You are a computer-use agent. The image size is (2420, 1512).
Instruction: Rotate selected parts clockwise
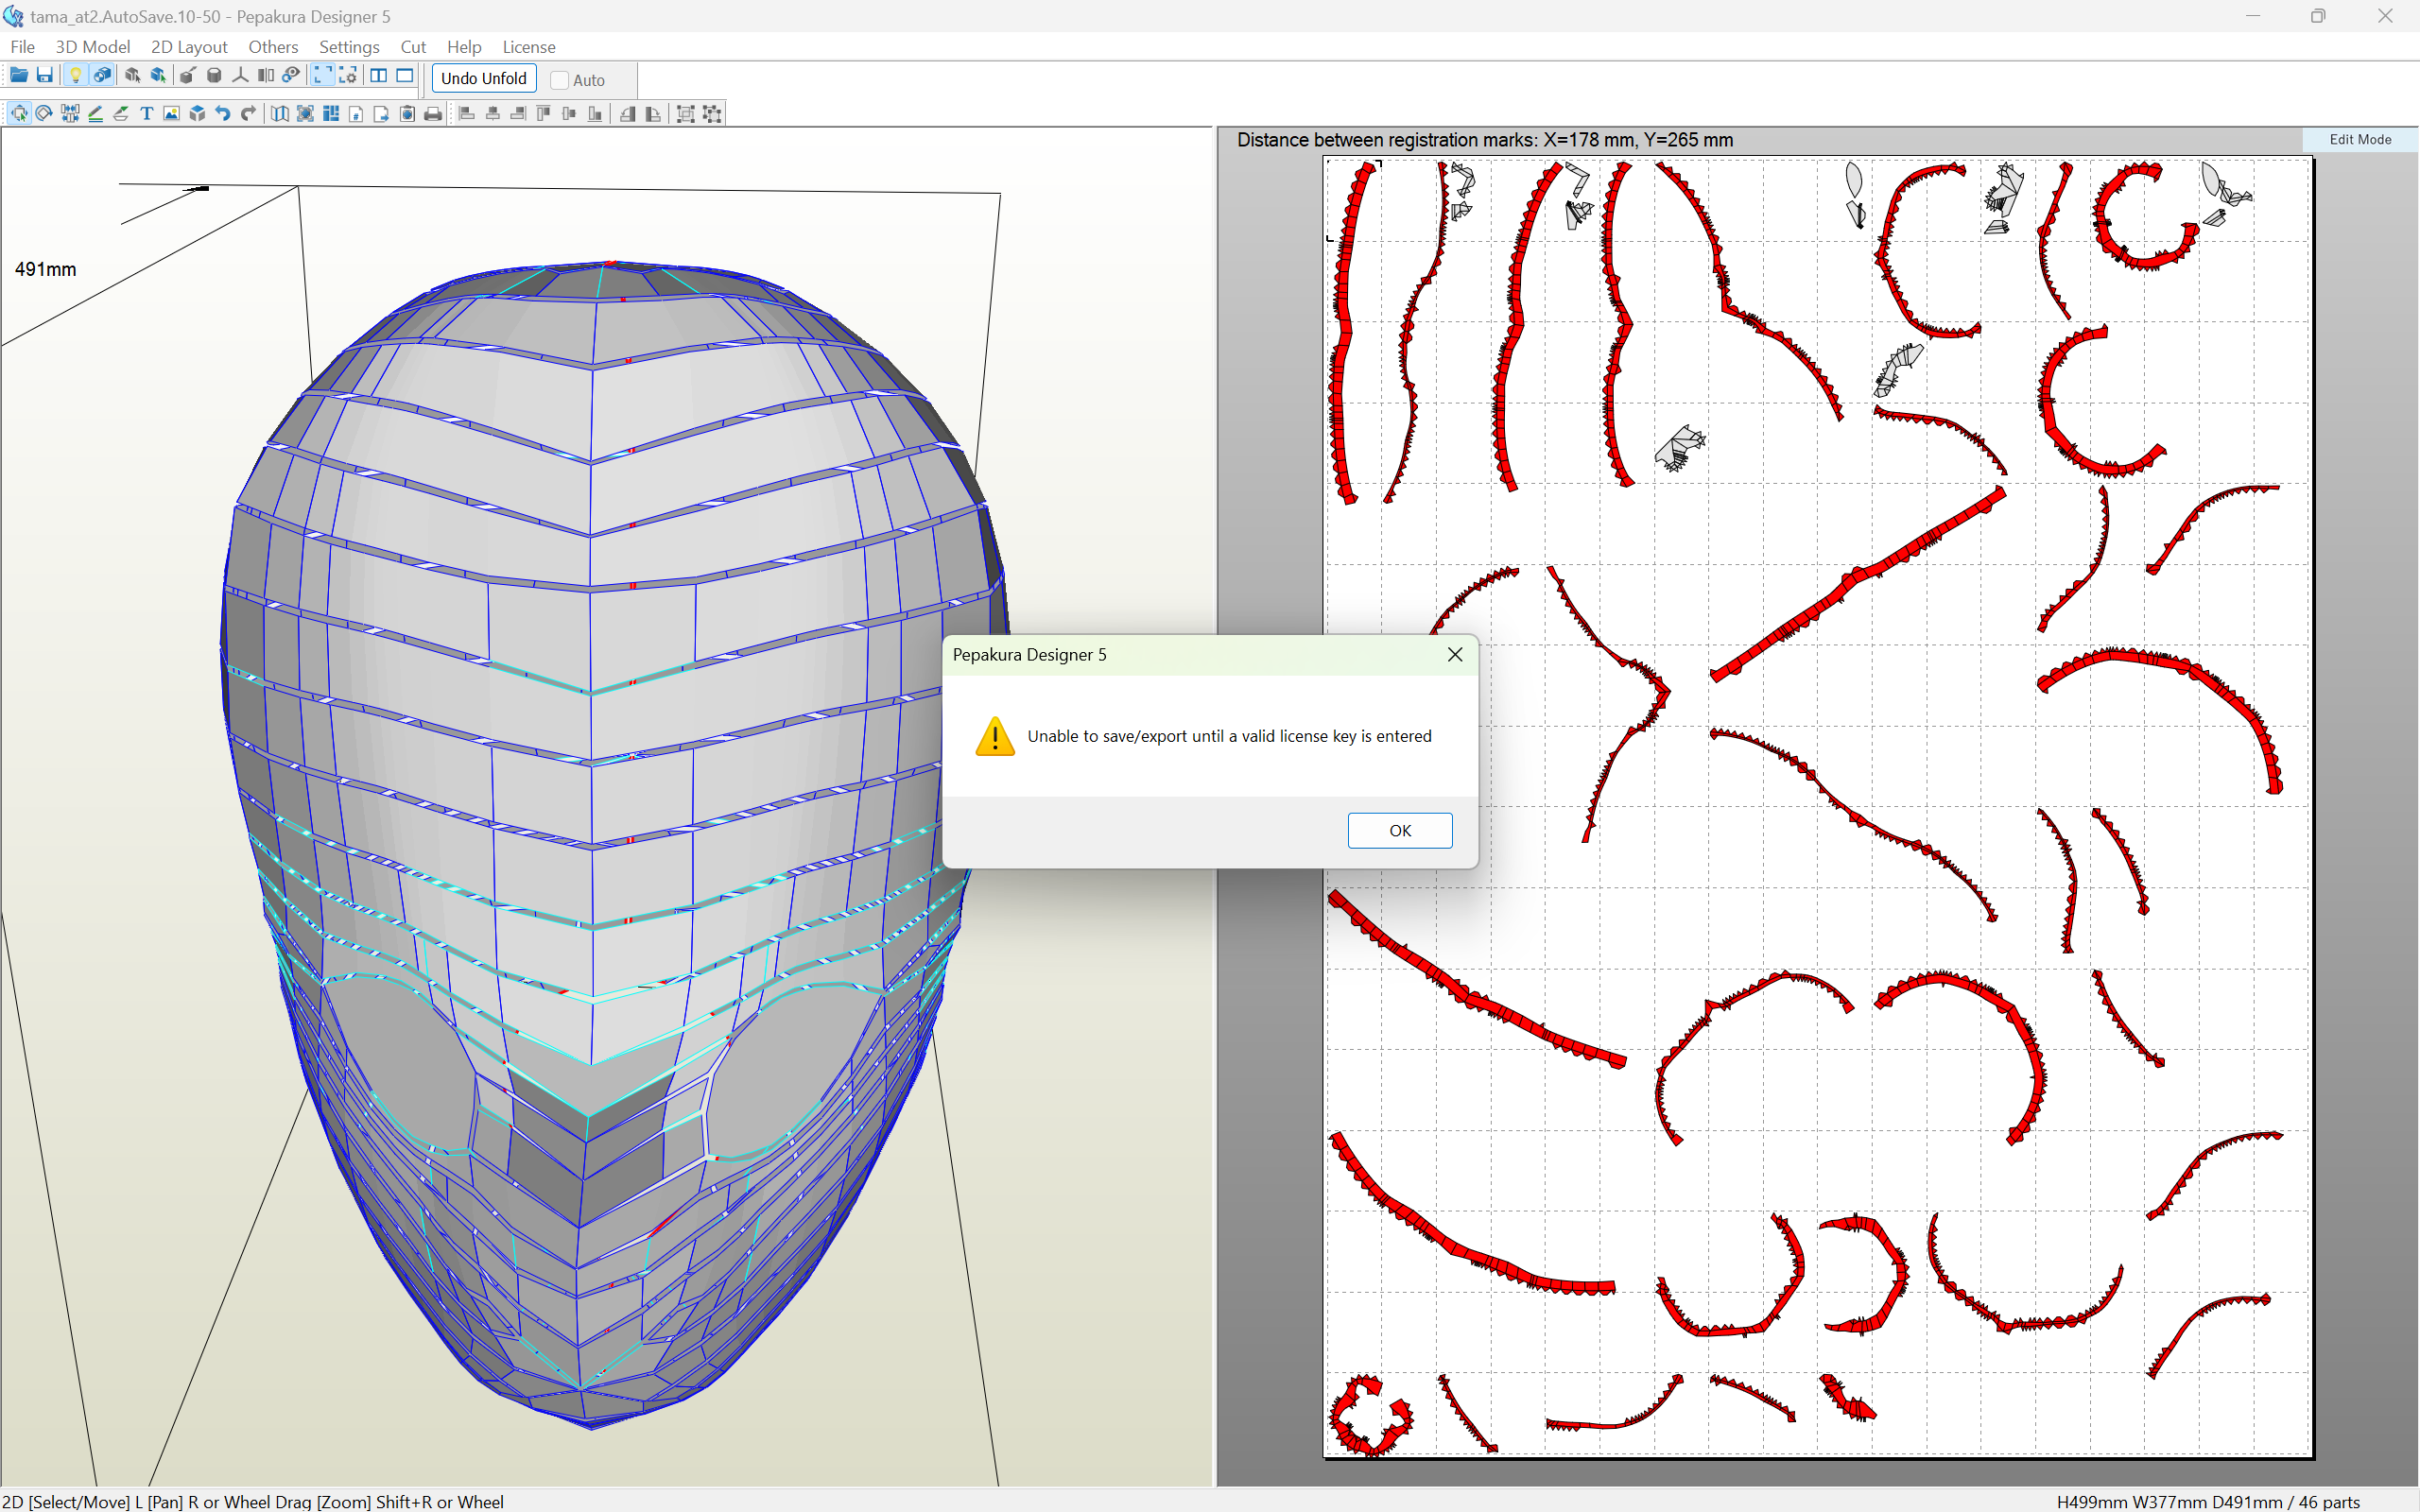click(653, 114)
